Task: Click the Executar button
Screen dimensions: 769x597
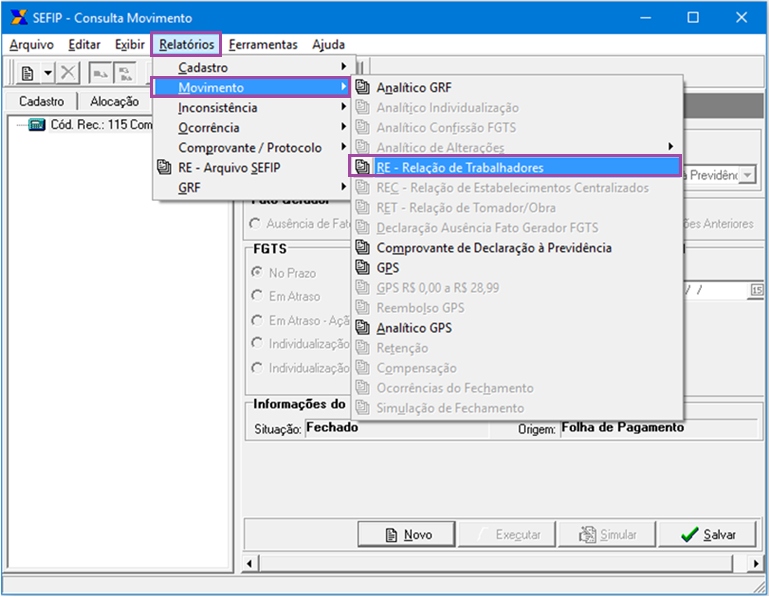Action: [507, 534]
